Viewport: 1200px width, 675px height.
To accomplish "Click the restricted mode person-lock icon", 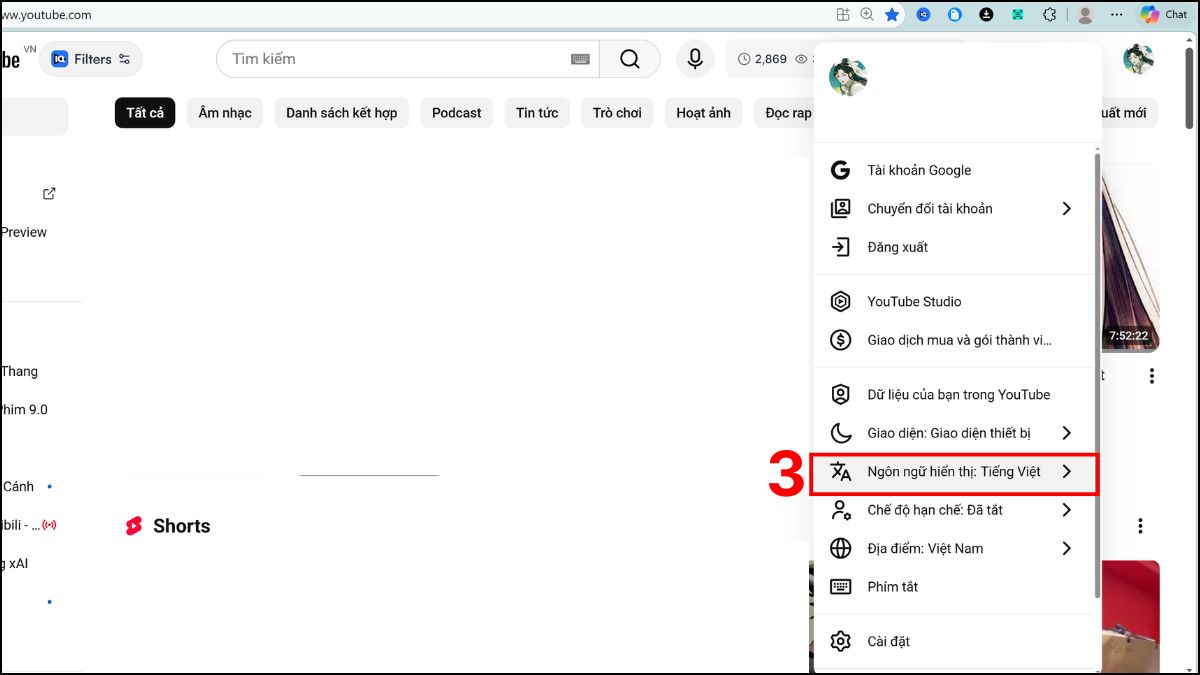I will point(840,510).
